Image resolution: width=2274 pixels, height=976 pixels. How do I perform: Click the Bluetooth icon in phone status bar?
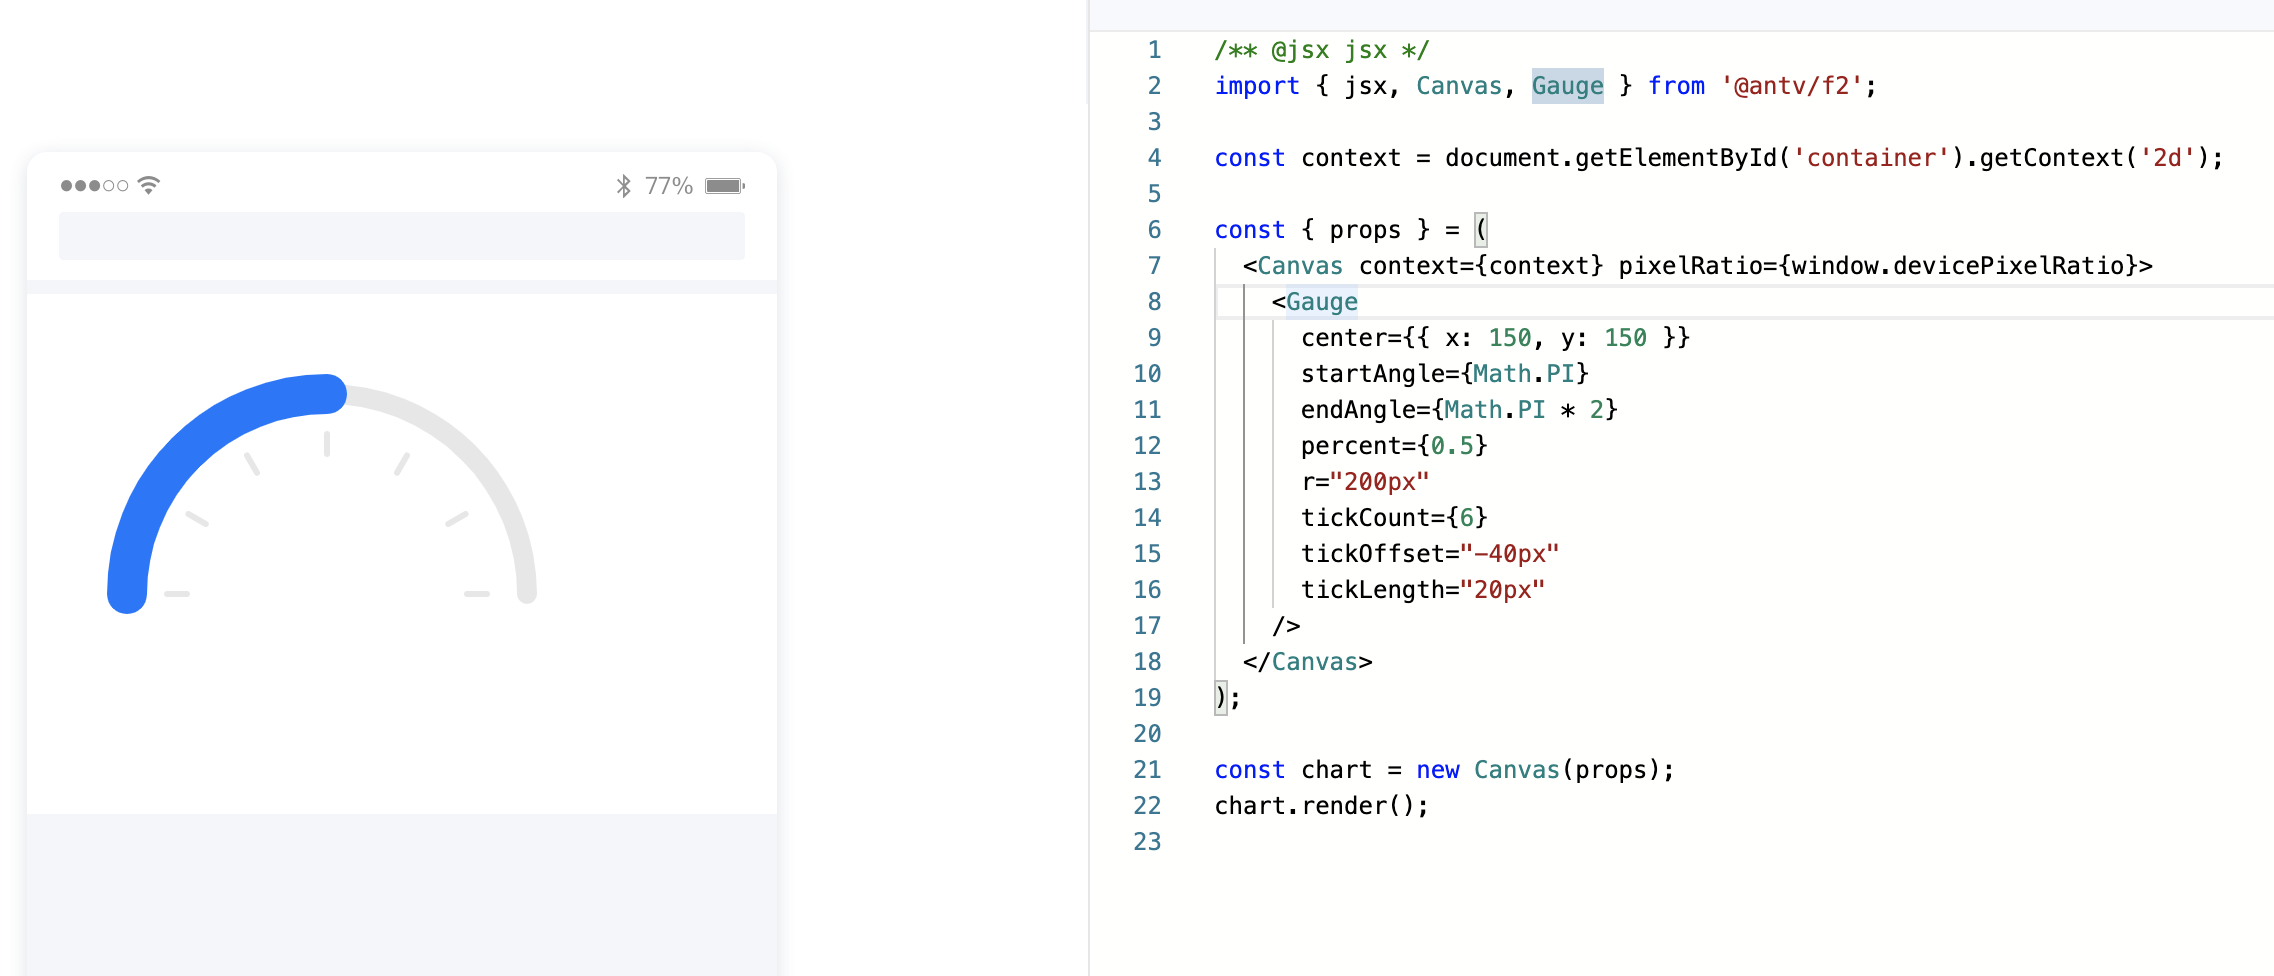(x=624, y=186)
